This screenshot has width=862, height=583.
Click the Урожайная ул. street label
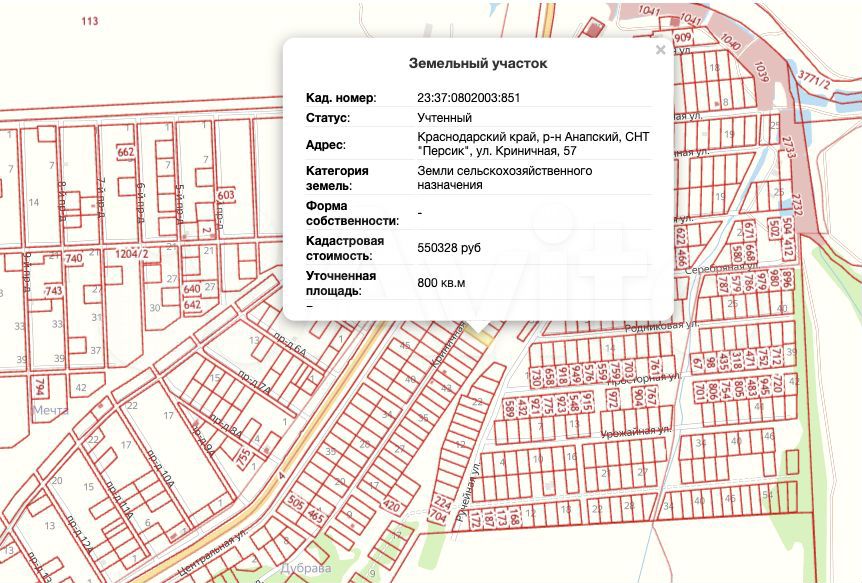[636, 431]
